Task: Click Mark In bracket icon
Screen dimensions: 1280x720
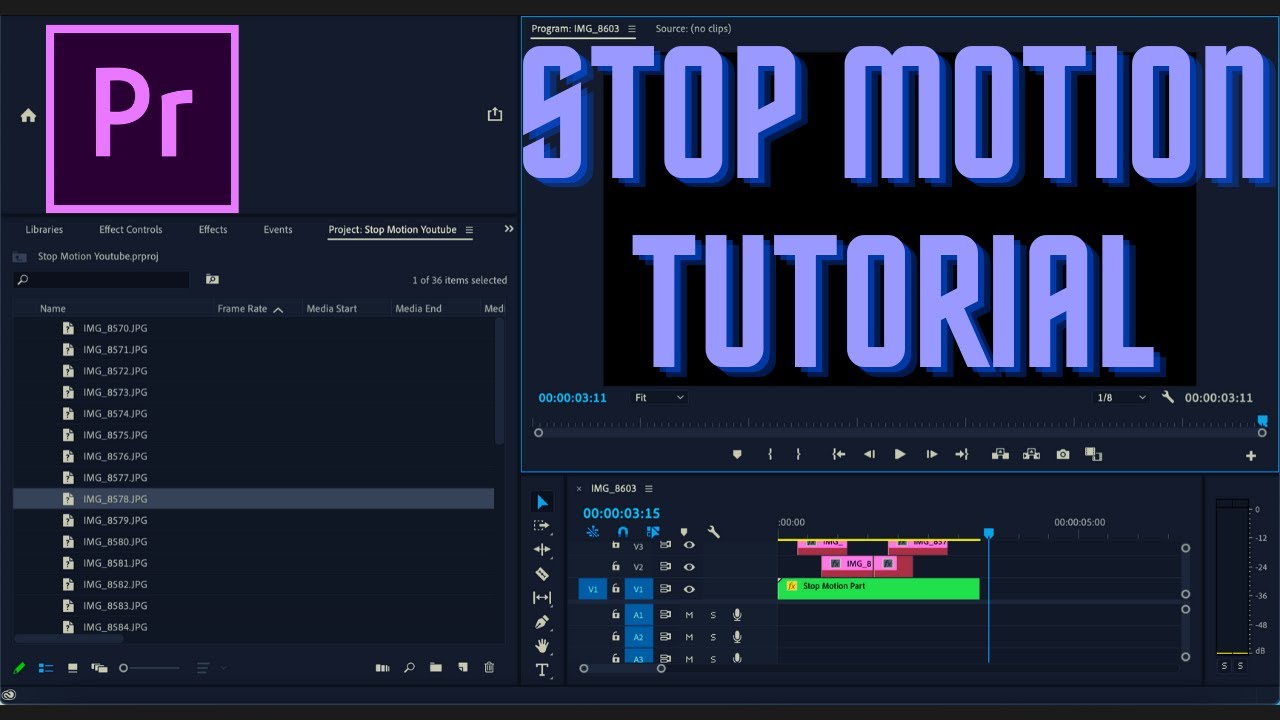Action: [x=770, y=454]
